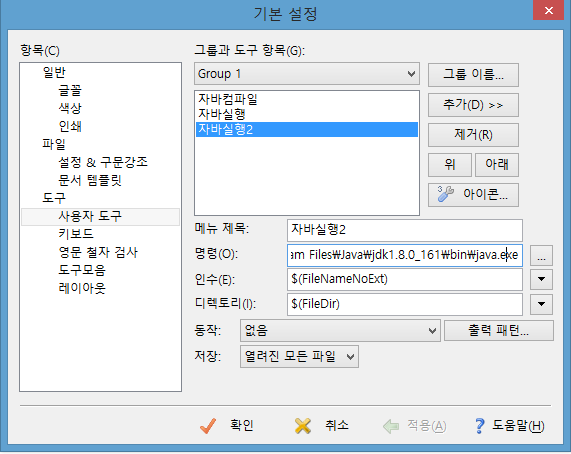Select 일반 in category tree

(x=54, y=72)
